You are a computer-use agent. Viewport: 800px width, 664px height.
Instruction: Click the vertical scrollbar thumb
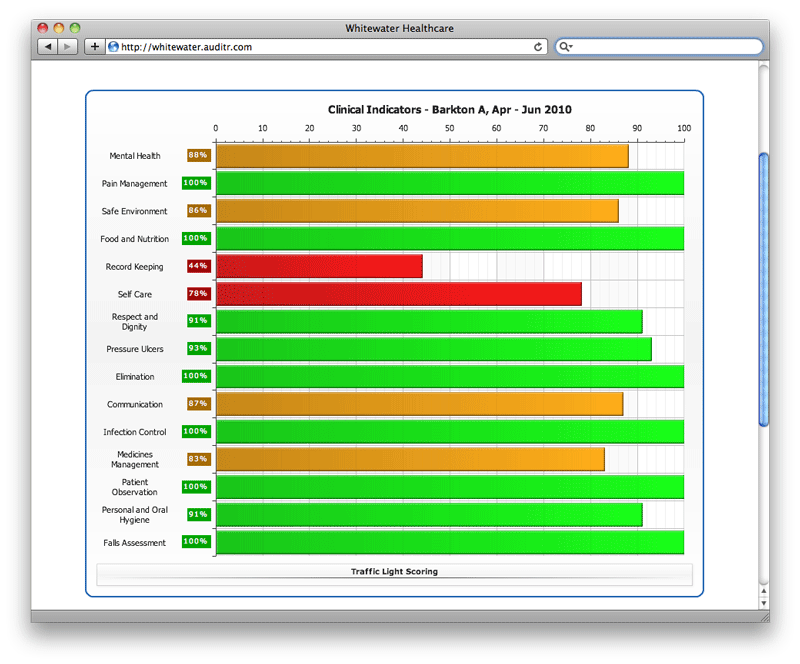(x=764, y=290)
